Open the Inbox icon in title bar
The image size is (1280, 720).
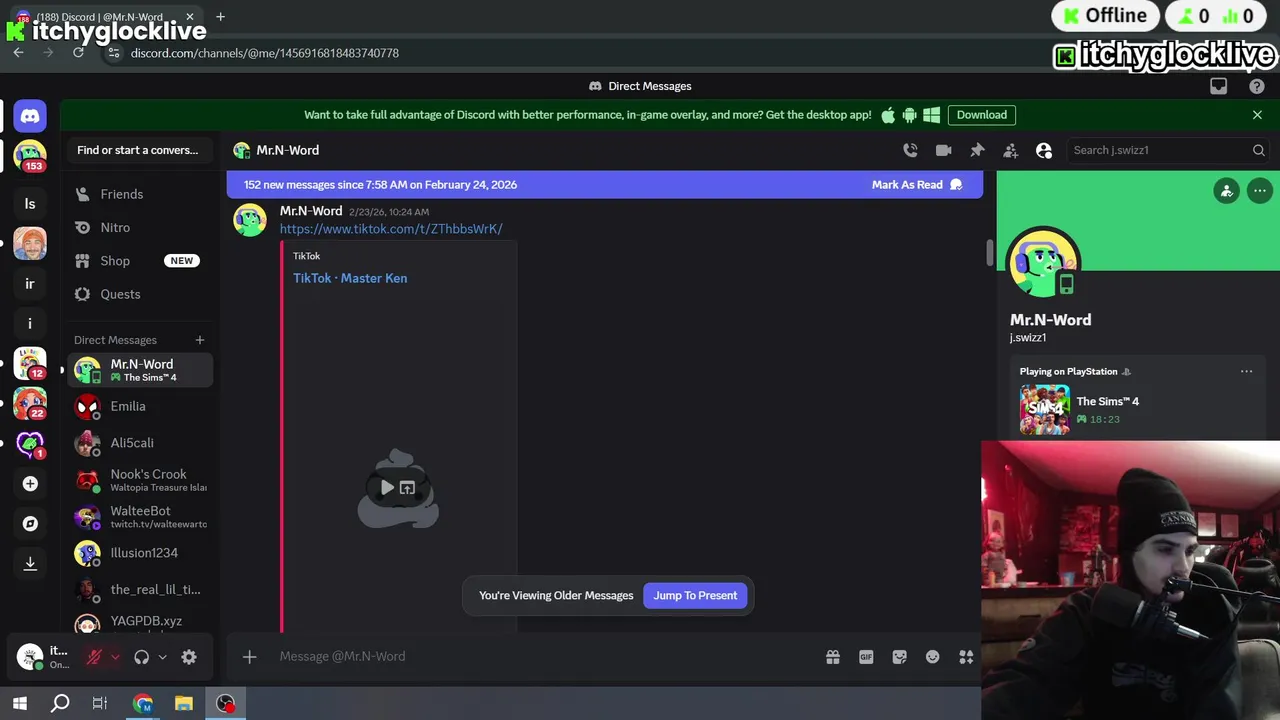coord(1218,86)
